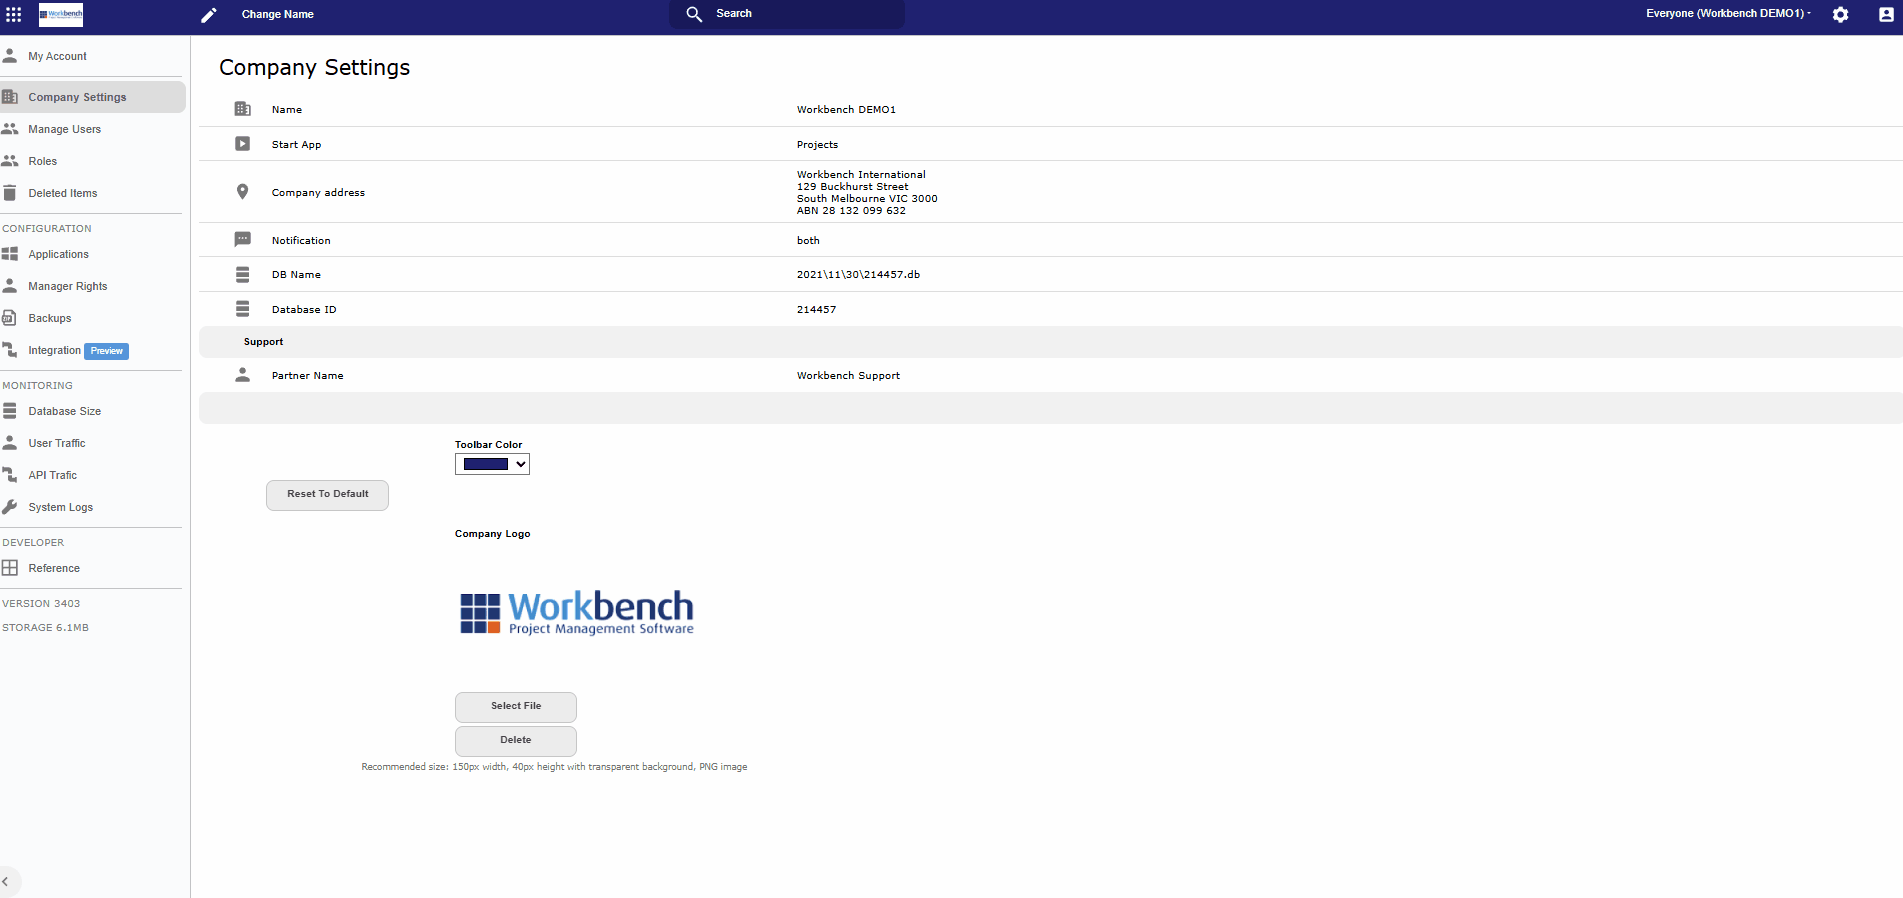Open the apps grid launcher icon
Viewport: 1903px width, 898px height.
(14, 14)
